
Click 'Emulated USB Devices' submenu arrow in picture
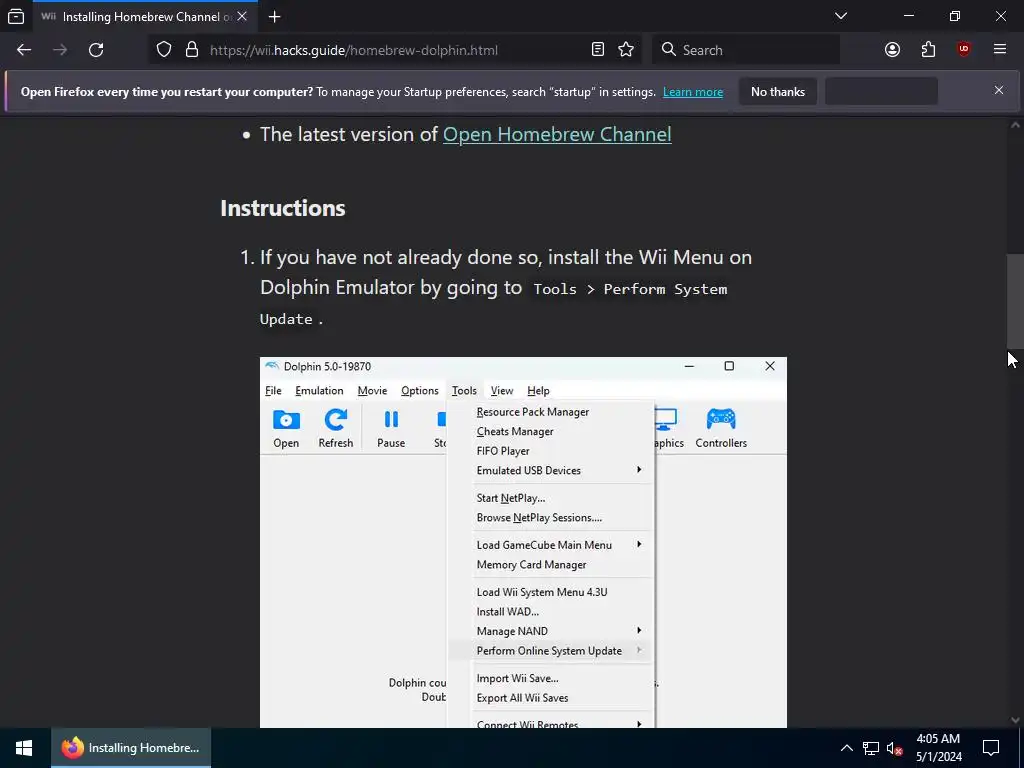pos(639,470)
